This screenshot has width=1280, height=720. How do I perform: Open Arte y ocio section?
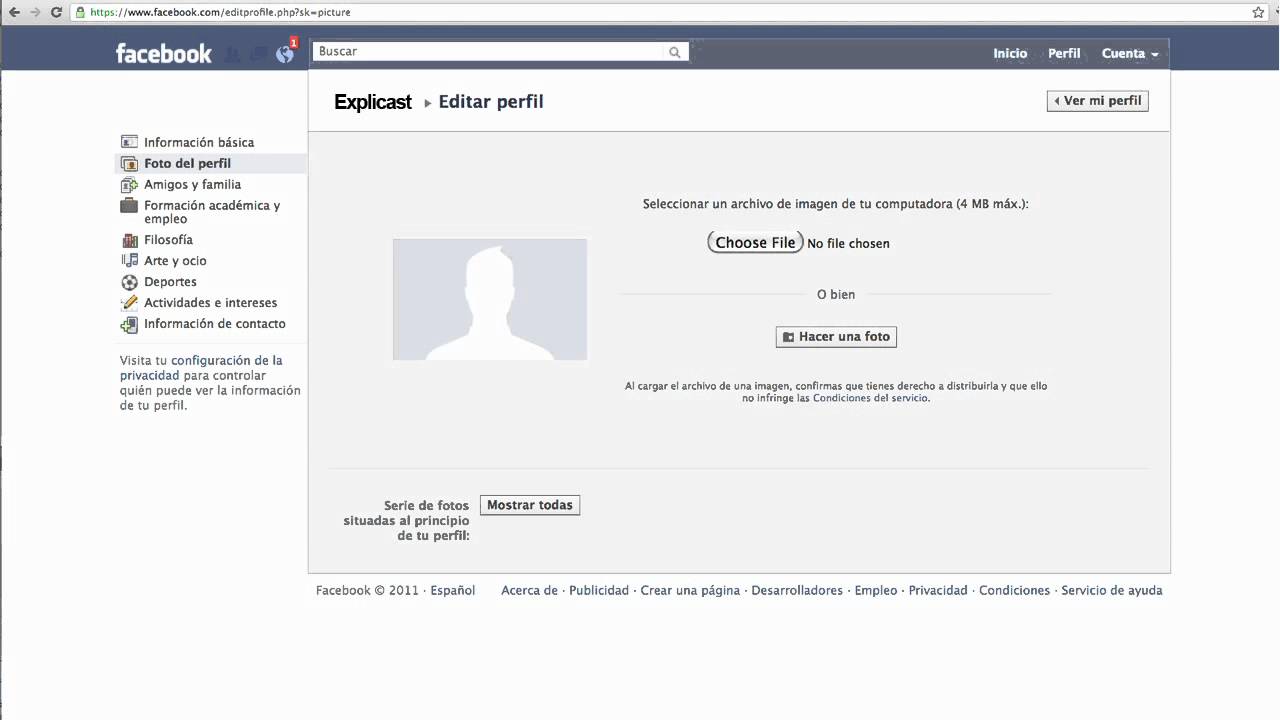pos(175,261)
